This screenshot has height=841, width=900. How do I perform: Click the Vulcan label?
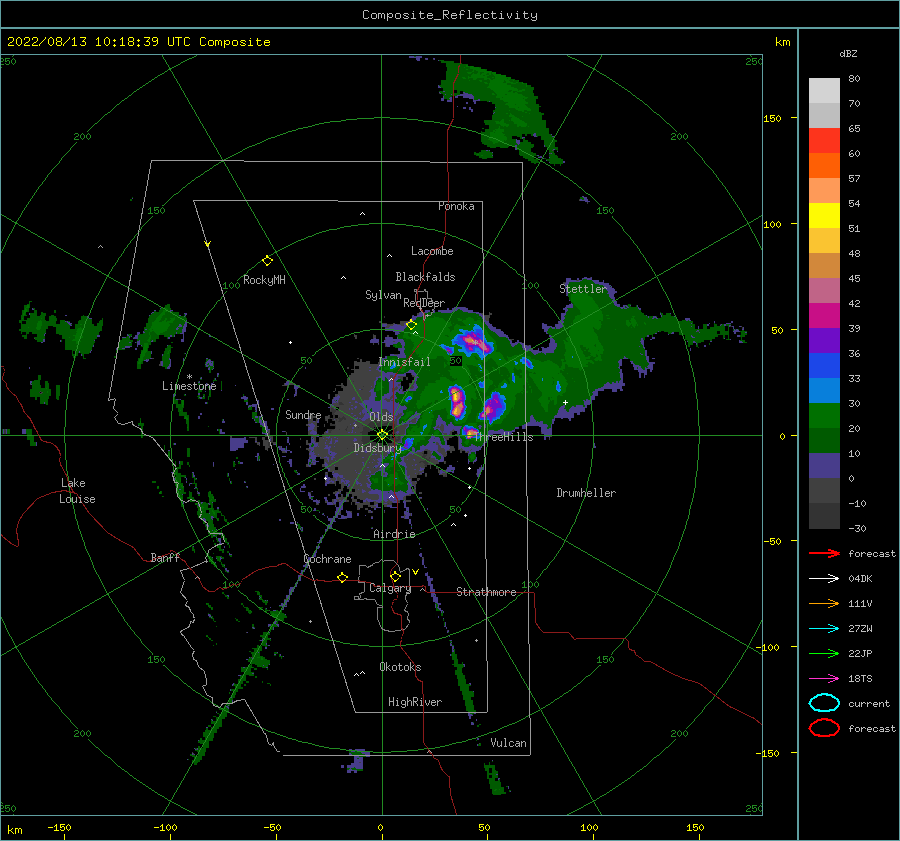click(x=509, y=743)
